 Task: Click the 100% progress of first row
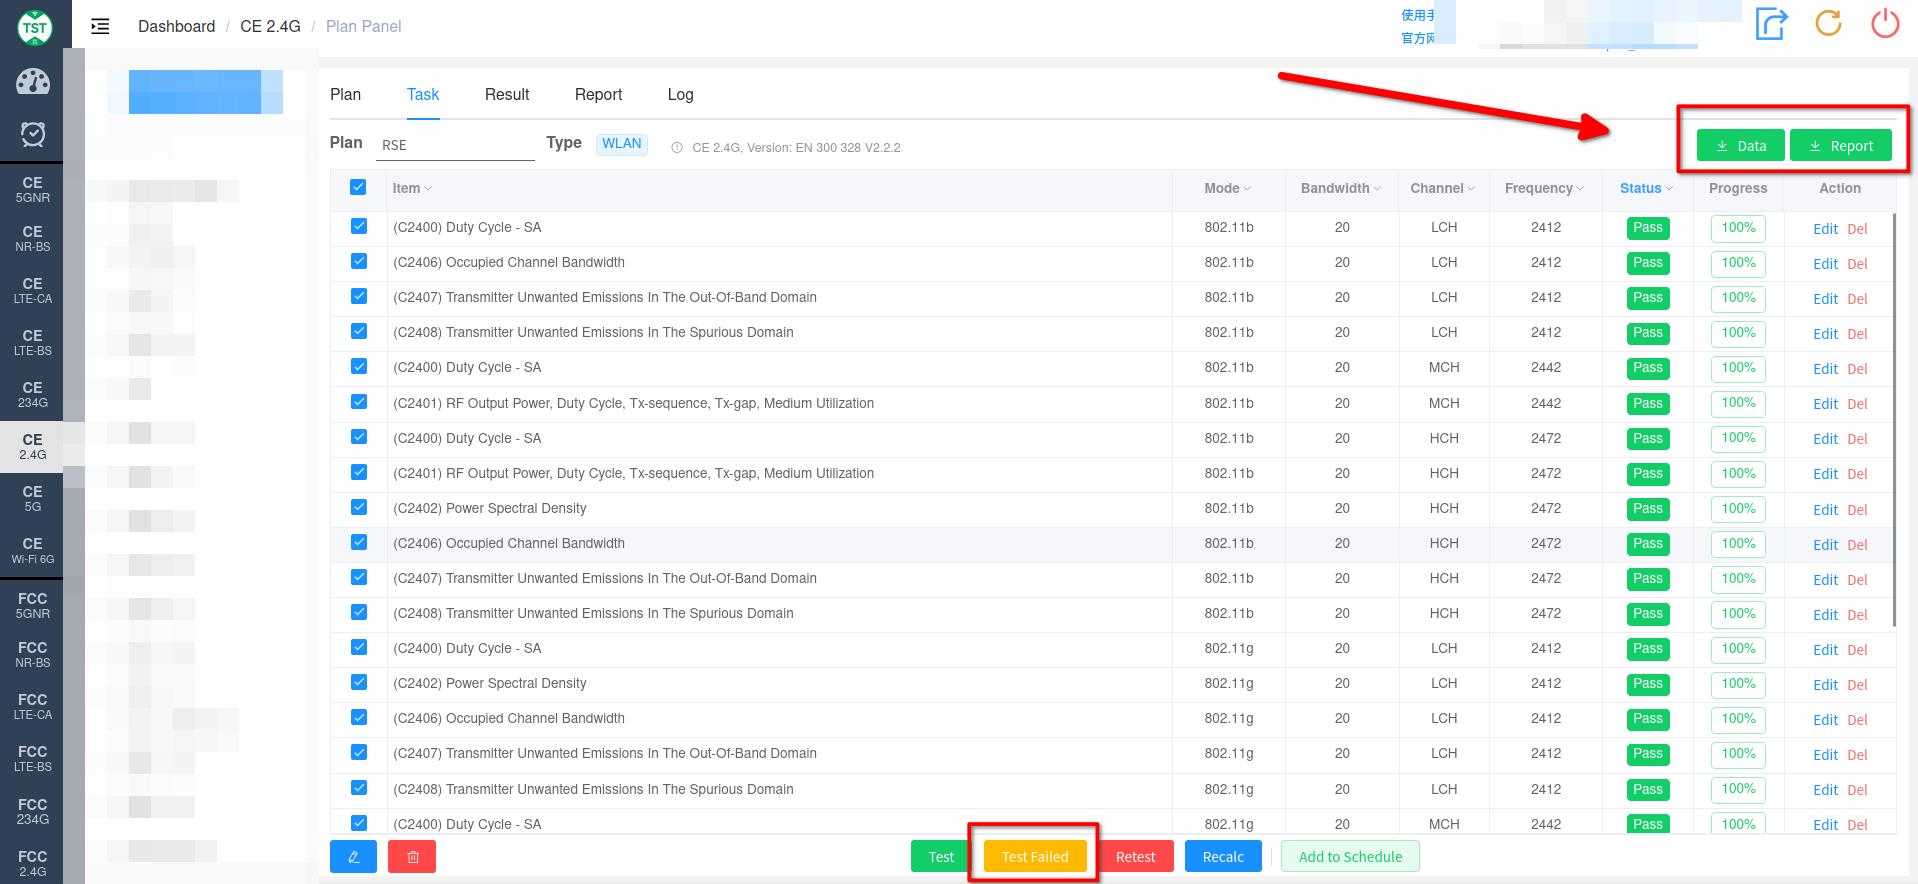click(x=1738, y=228)
